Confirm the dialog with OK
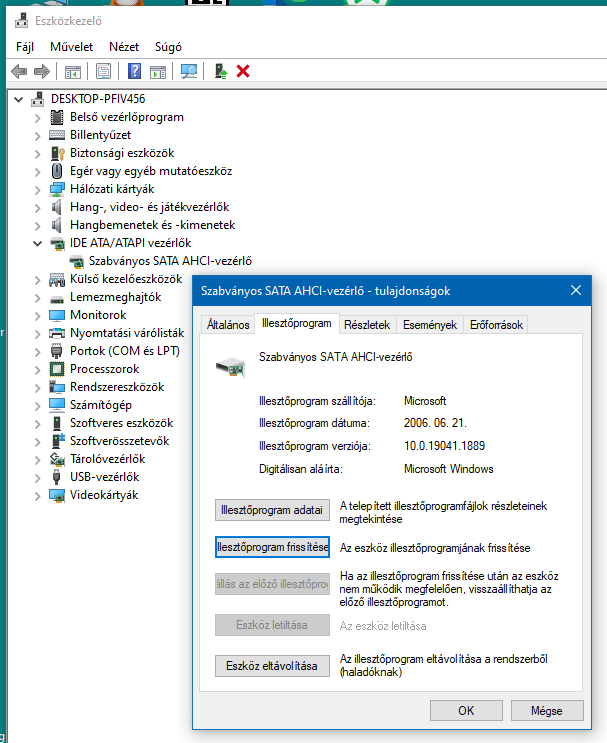This screenshot has width=607, height=743. coord(466,711)
